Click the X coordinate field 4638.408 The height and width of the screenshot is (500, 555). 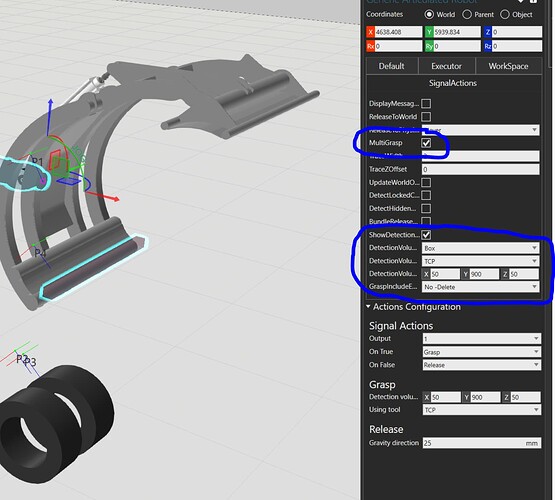tap(398, 32)
